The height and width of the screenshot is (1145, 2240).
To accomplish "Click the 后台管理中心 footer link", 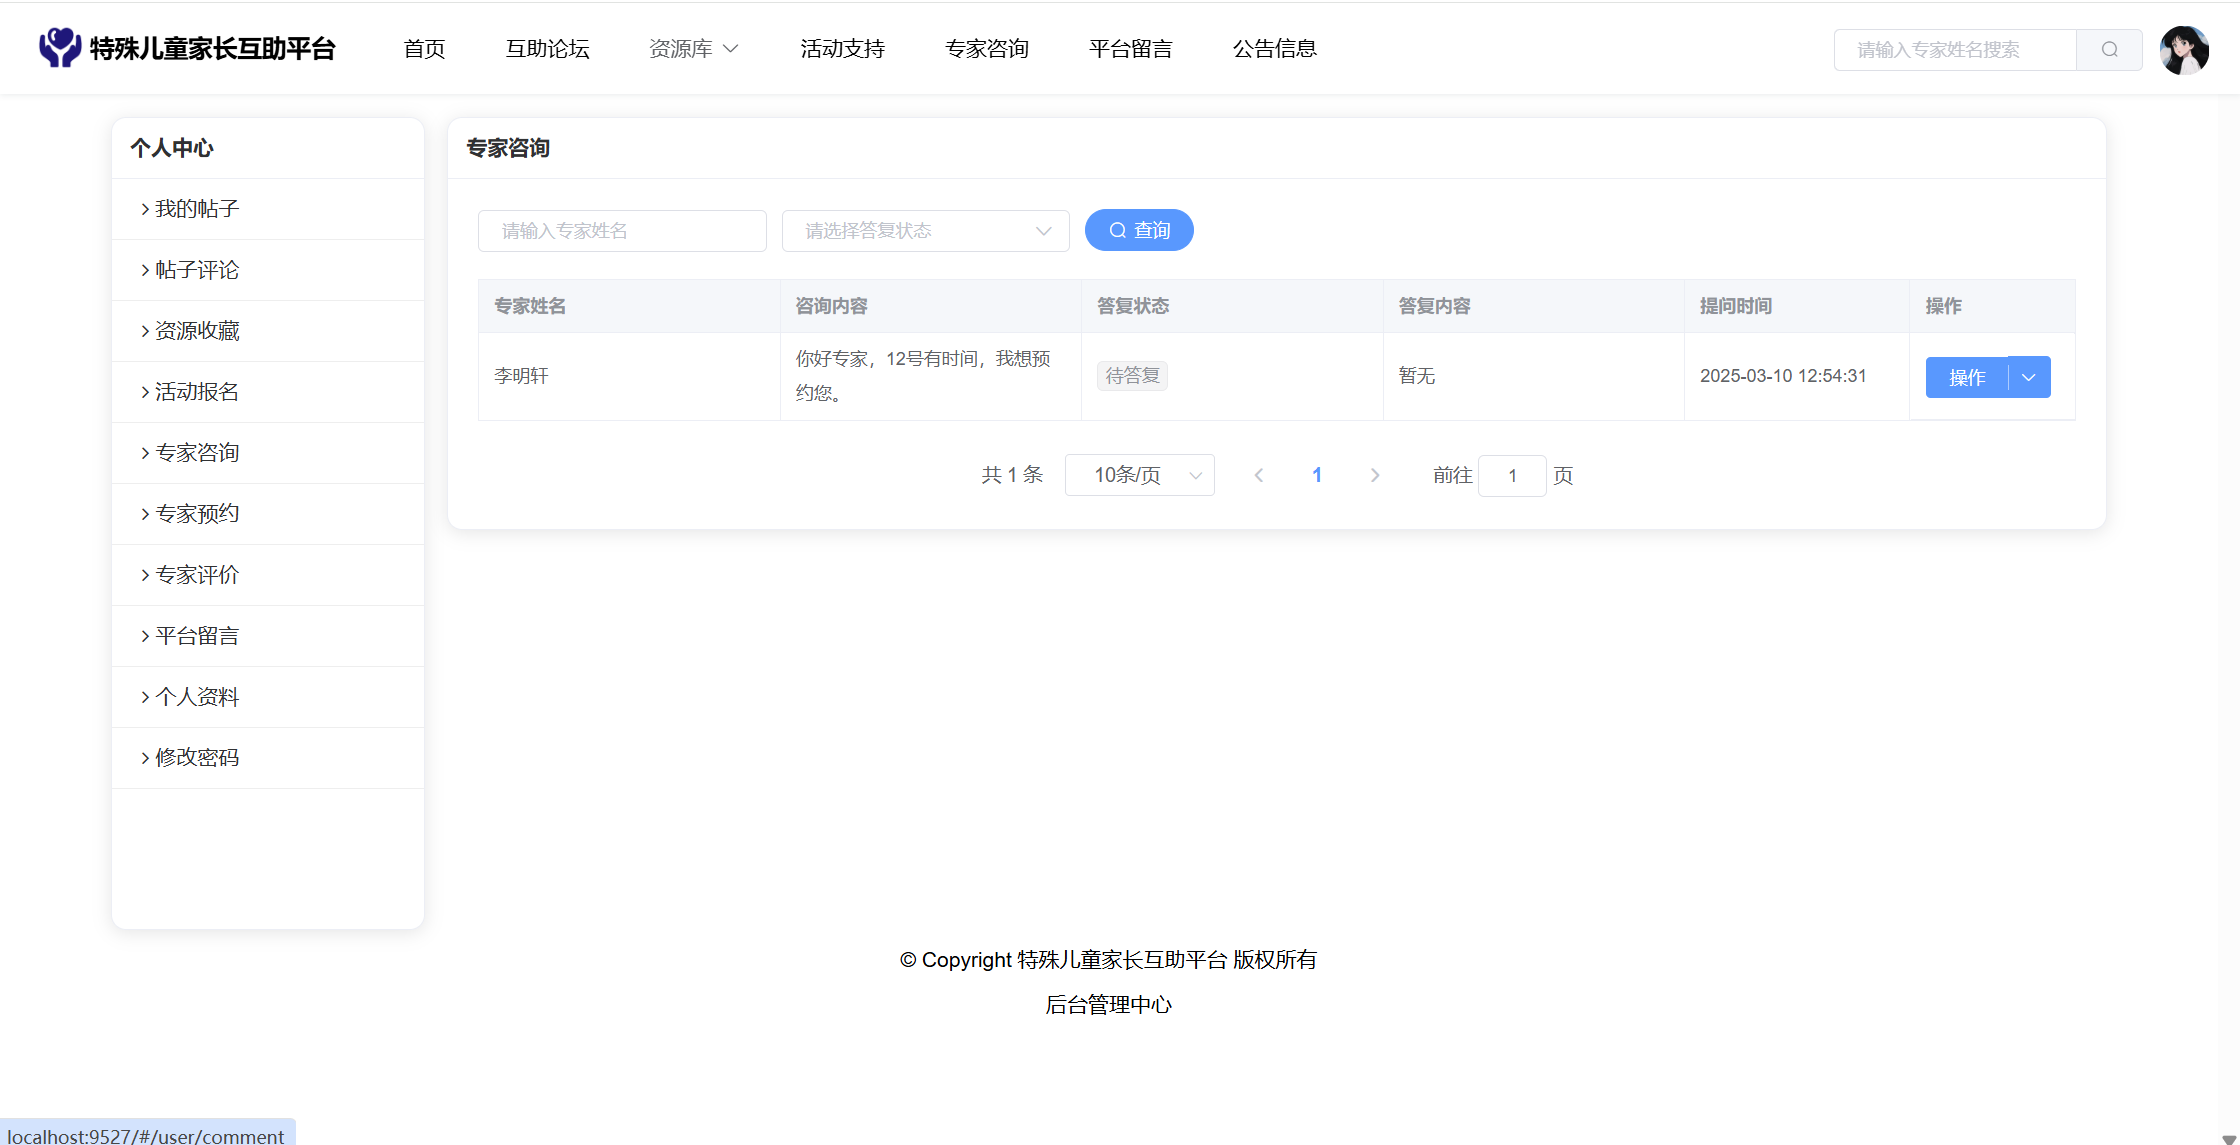I will pos(1108,1005).
